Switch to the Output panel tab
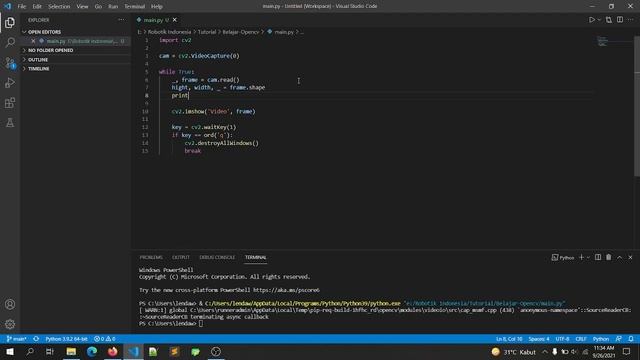640x360 pixels. (x=181, y=257)
